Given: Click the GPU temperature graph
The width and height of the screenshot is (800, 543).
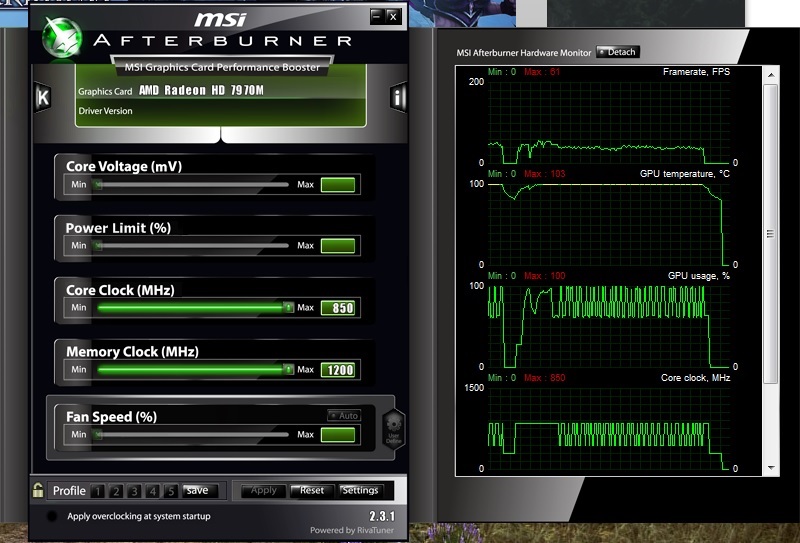Looking at the screenshot, I should click(609, 225).
